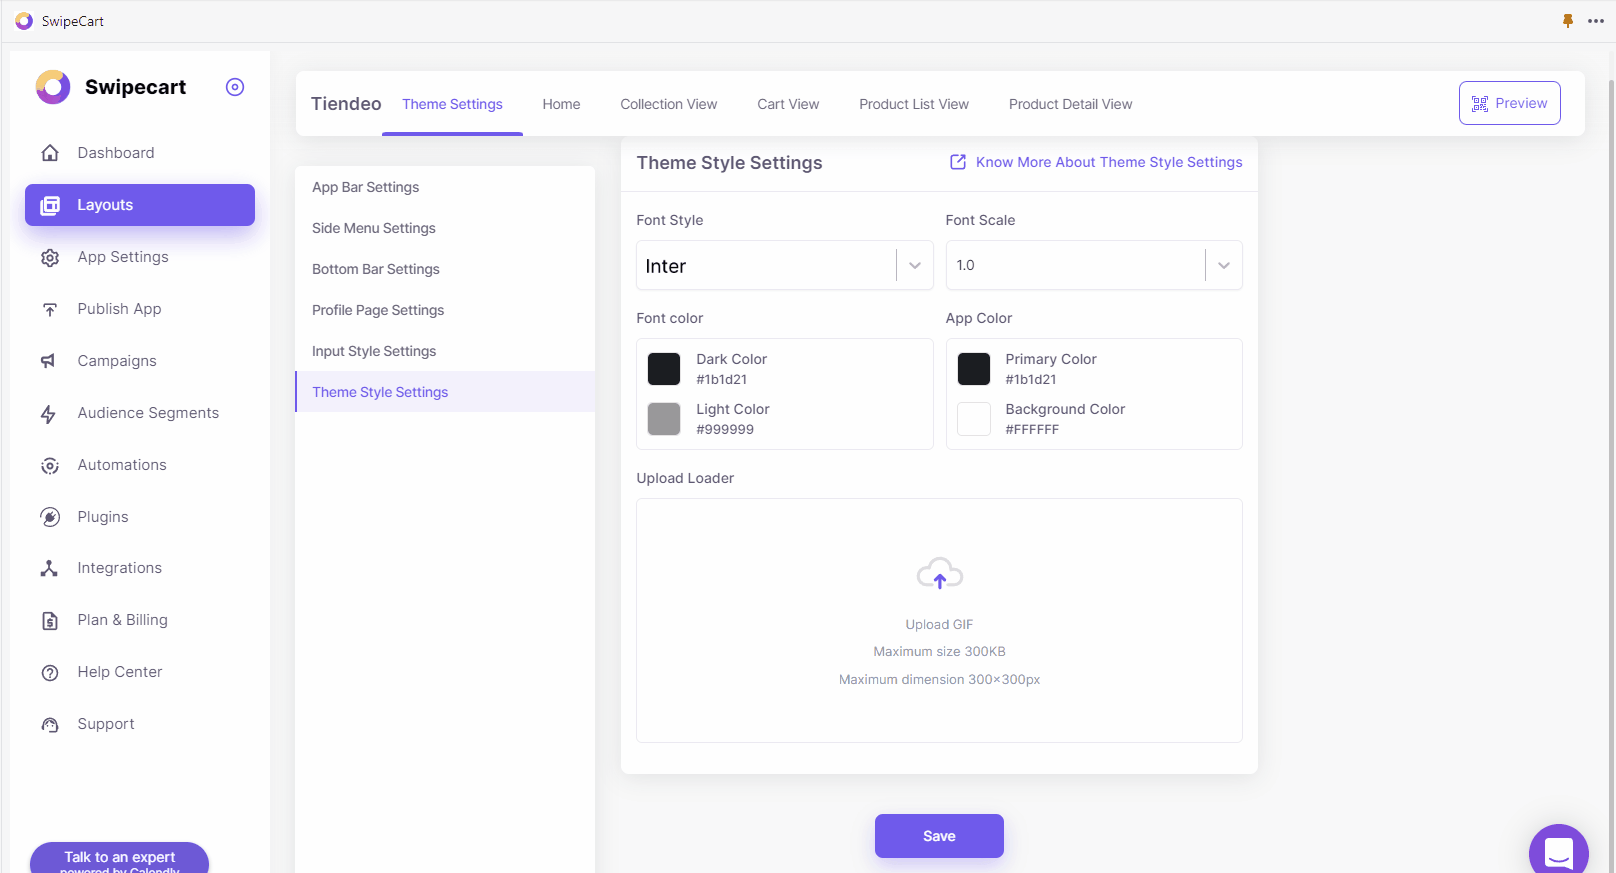Click the pin icon in title bar
The image size is (1616, 873).
pos(1568,20)
